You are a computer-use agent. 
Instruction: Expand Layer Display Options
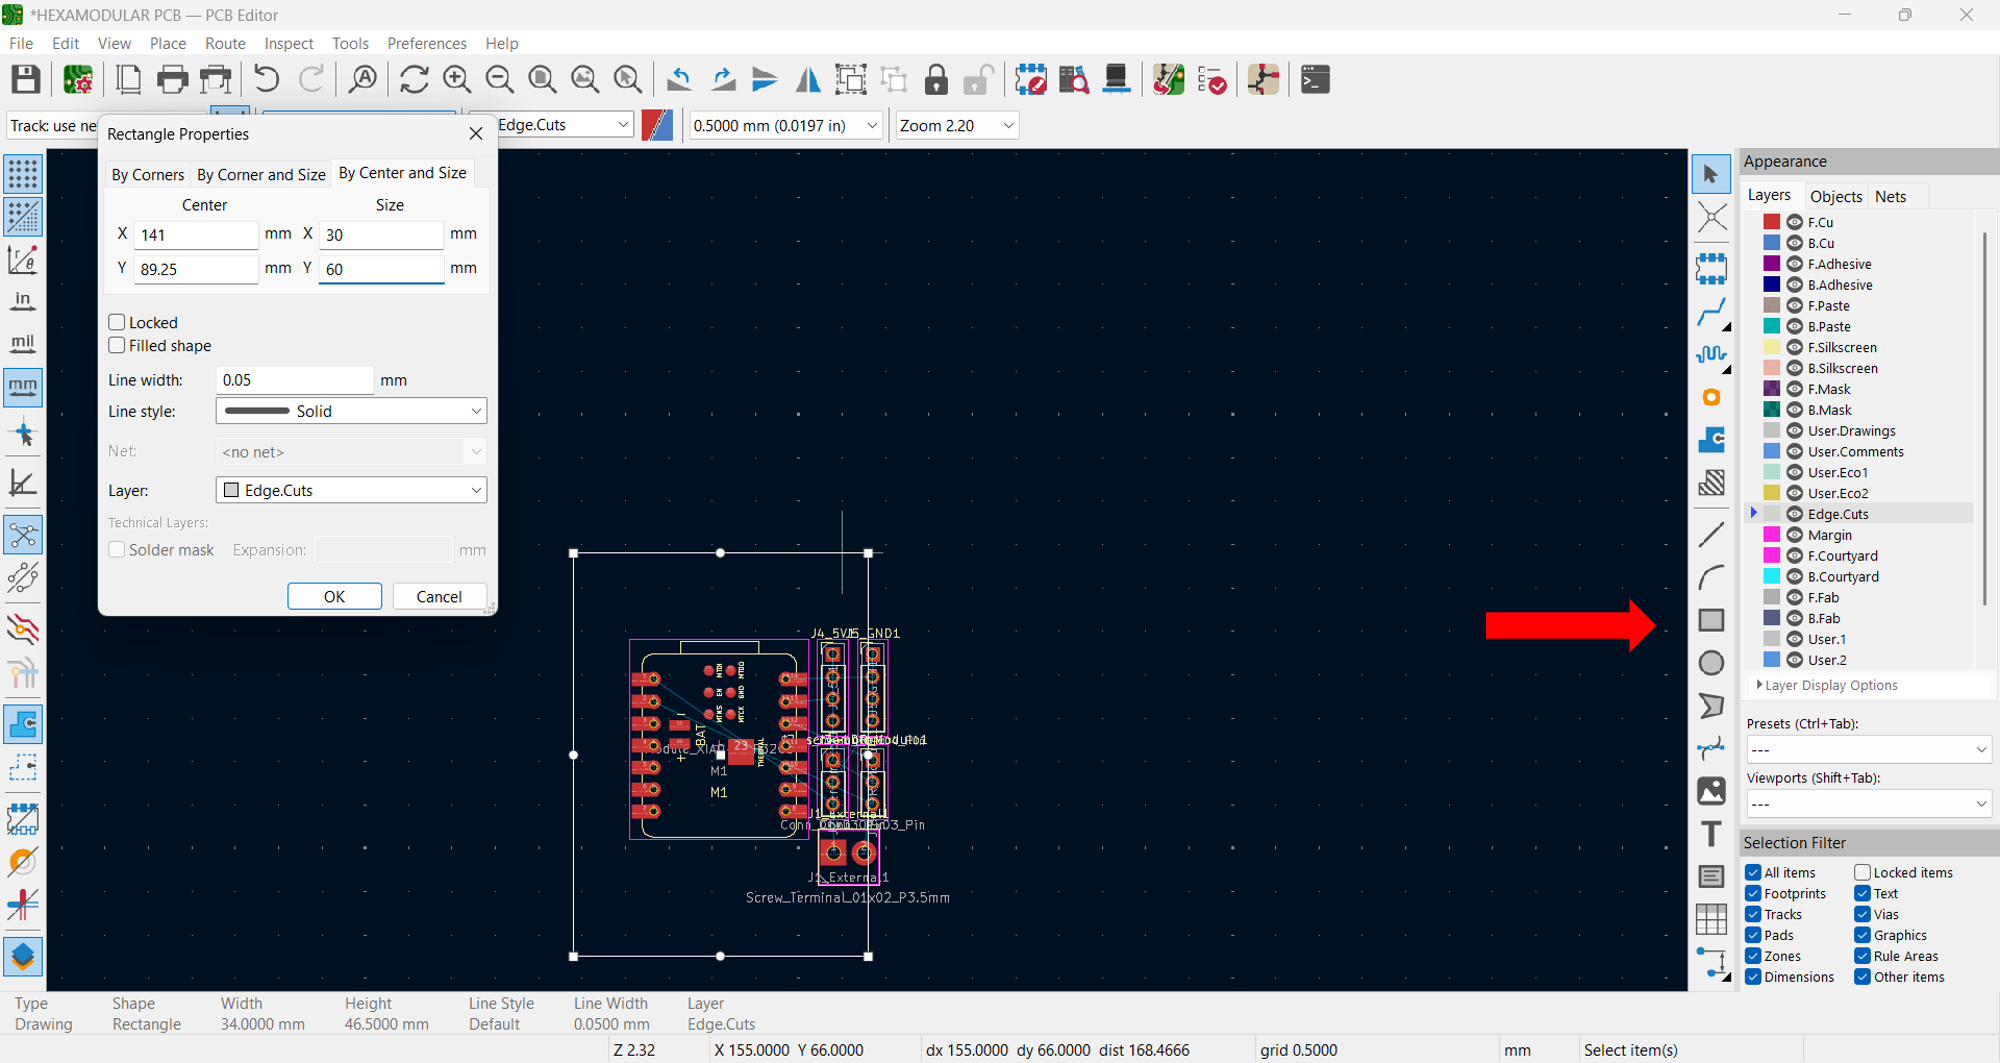[x=1830, y=685]
